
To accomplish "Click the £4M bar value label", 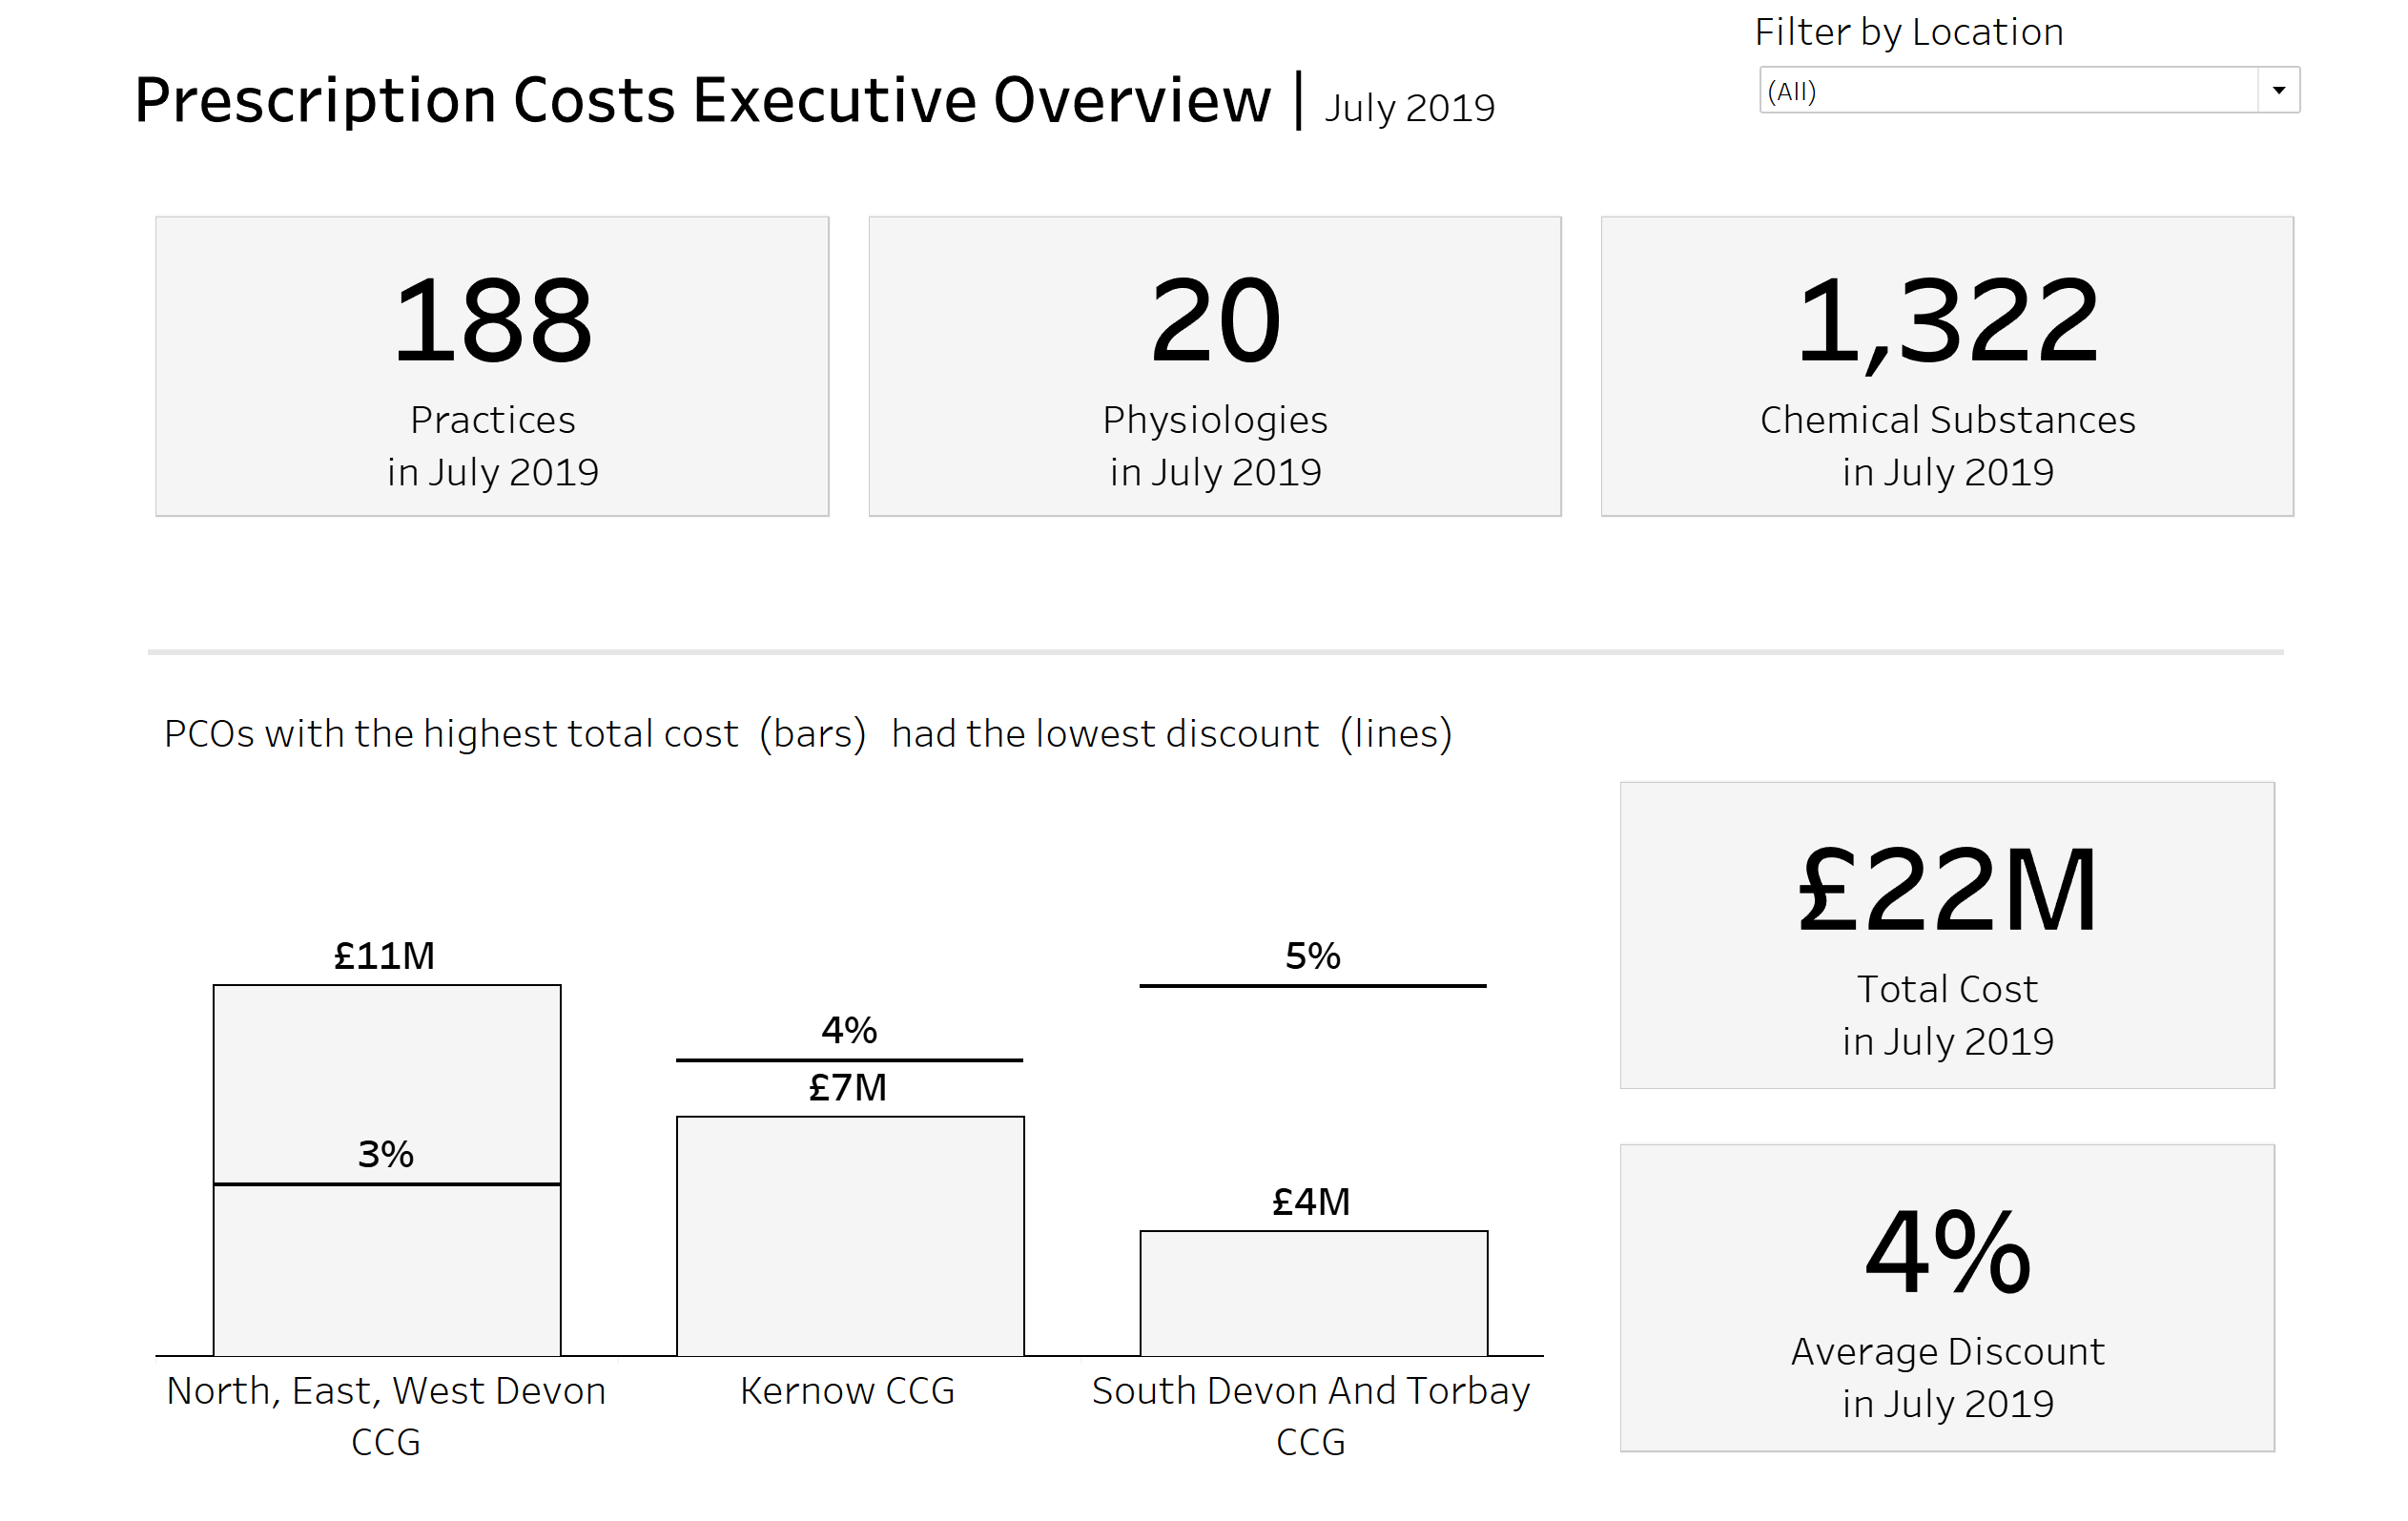I will 1311,1202.
